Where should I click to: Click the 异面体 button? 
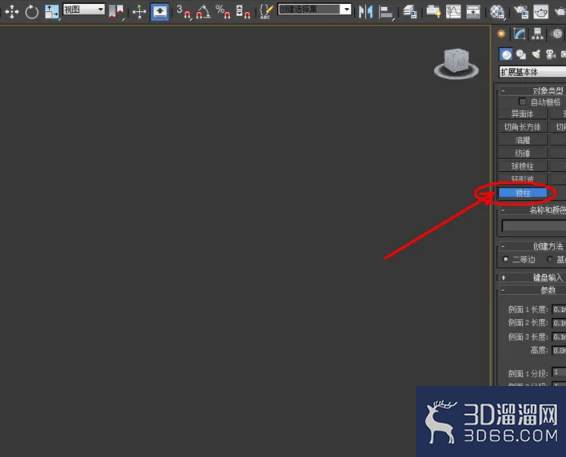click(x=522, y=114)
